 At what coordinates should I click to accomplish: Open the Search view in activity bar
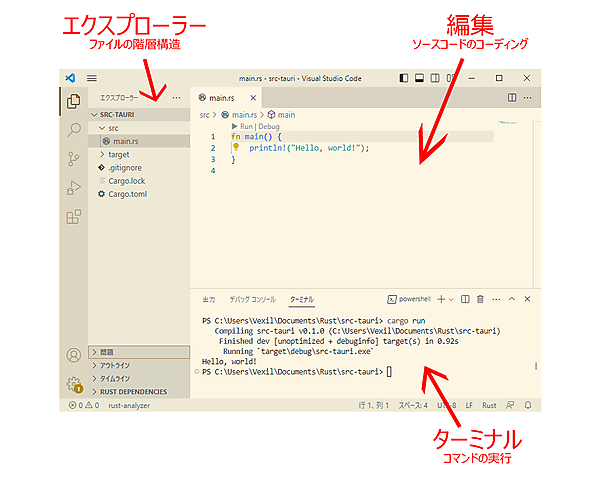[73, 130]
